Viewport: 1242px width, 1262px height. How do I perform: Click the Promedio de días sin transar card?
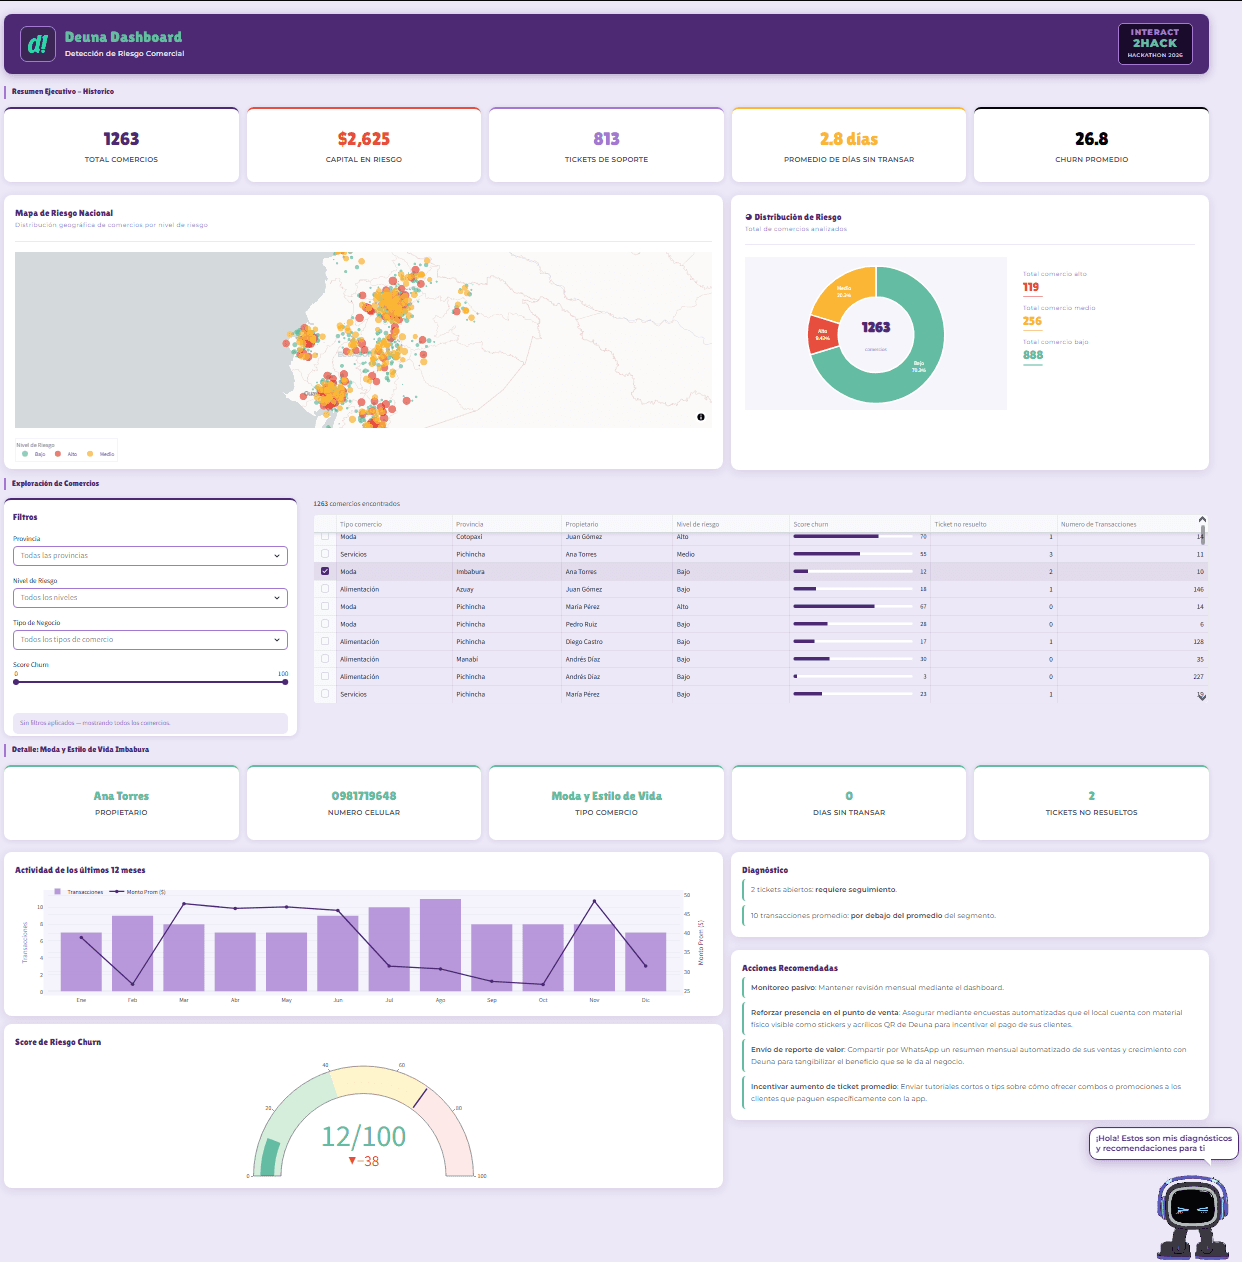[x=849, y=145]
